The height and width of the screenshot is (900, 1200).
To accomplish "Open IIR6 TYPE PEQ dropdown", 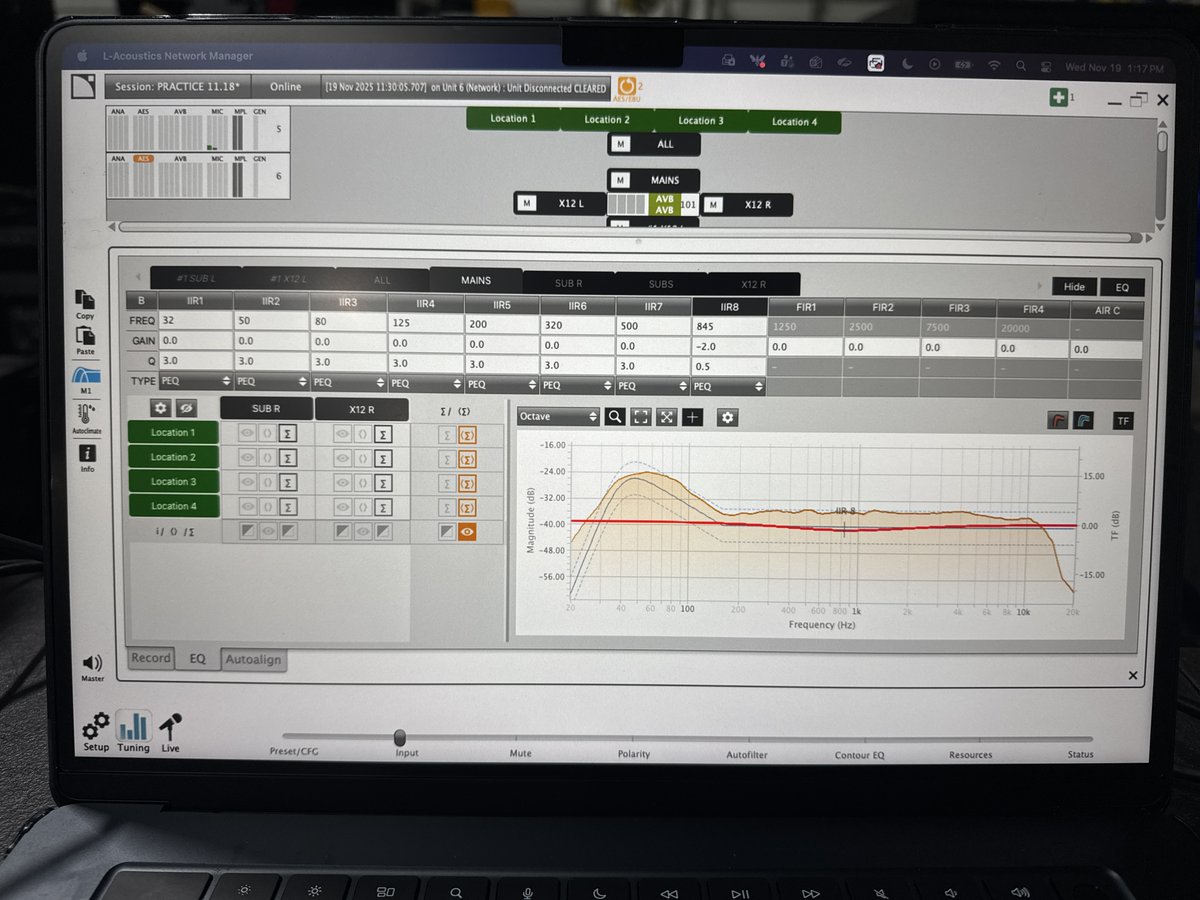I will click(x=577, y=385).
